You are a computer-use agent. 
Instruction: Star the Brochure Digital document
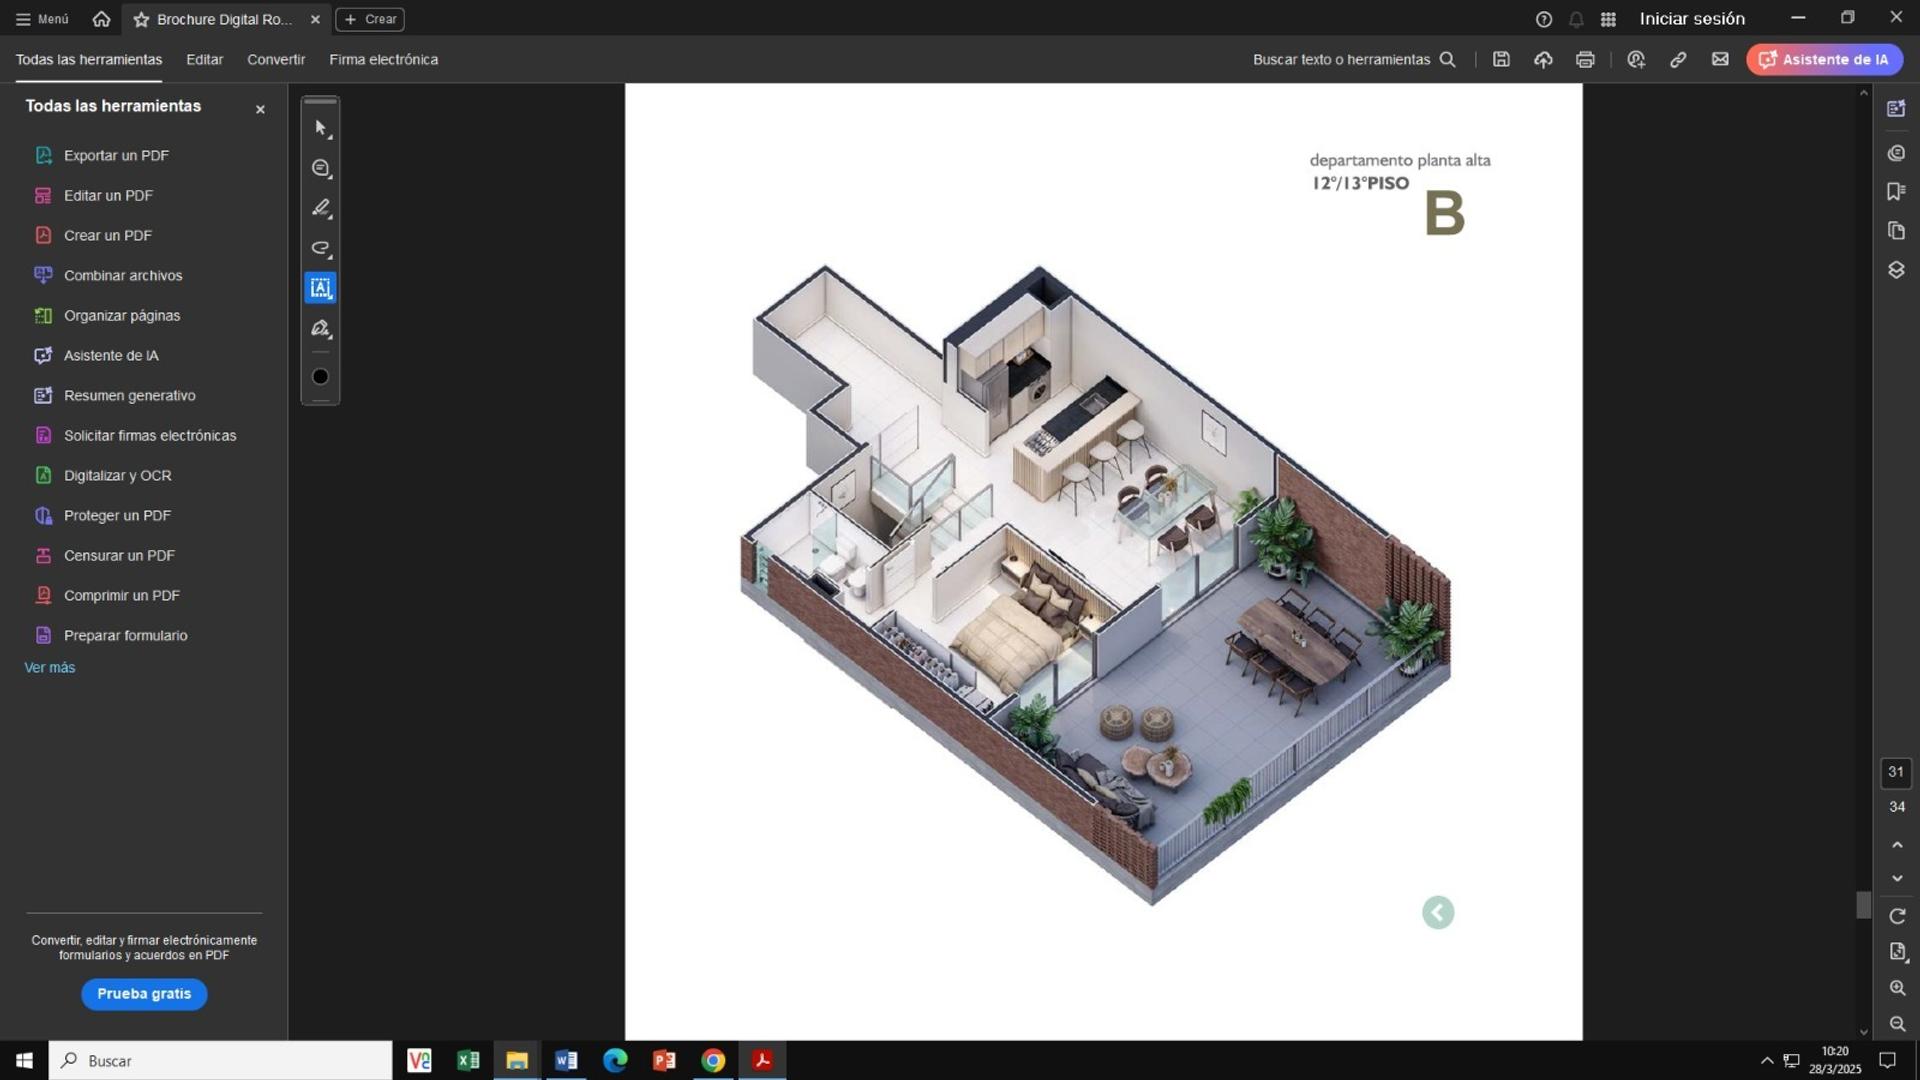pos(141,19)
